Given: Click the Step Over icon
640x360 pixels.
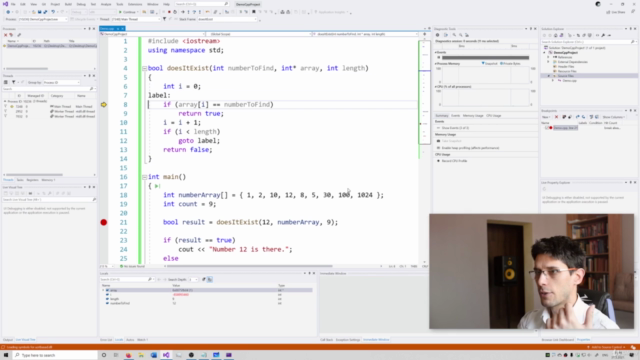Looking at the screenshot, I should [x=194, y=12].
